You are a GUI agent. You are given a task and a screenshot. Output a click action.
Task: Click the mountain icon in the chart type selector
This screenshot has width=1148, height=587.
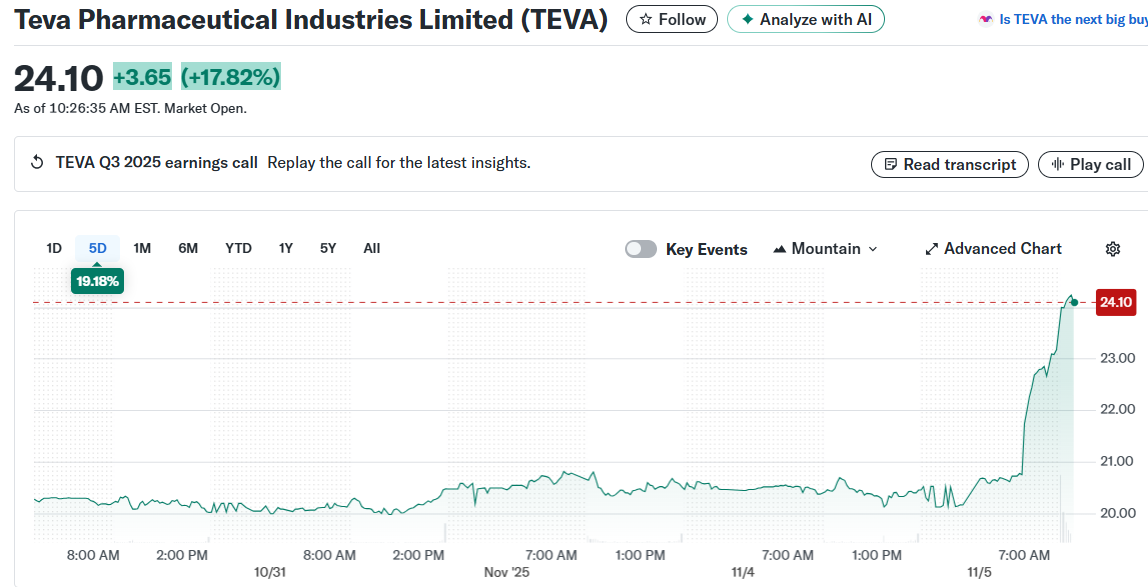[x=779, y=248]
